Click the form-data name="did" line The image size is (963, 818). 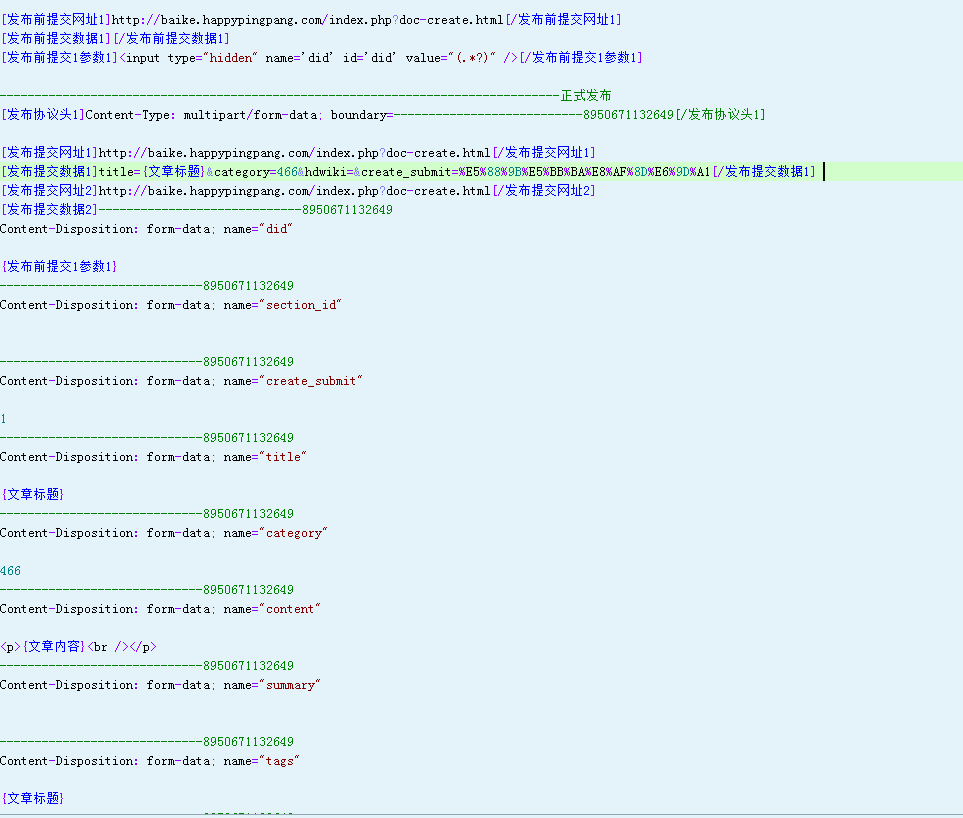(x=146, y=229)
